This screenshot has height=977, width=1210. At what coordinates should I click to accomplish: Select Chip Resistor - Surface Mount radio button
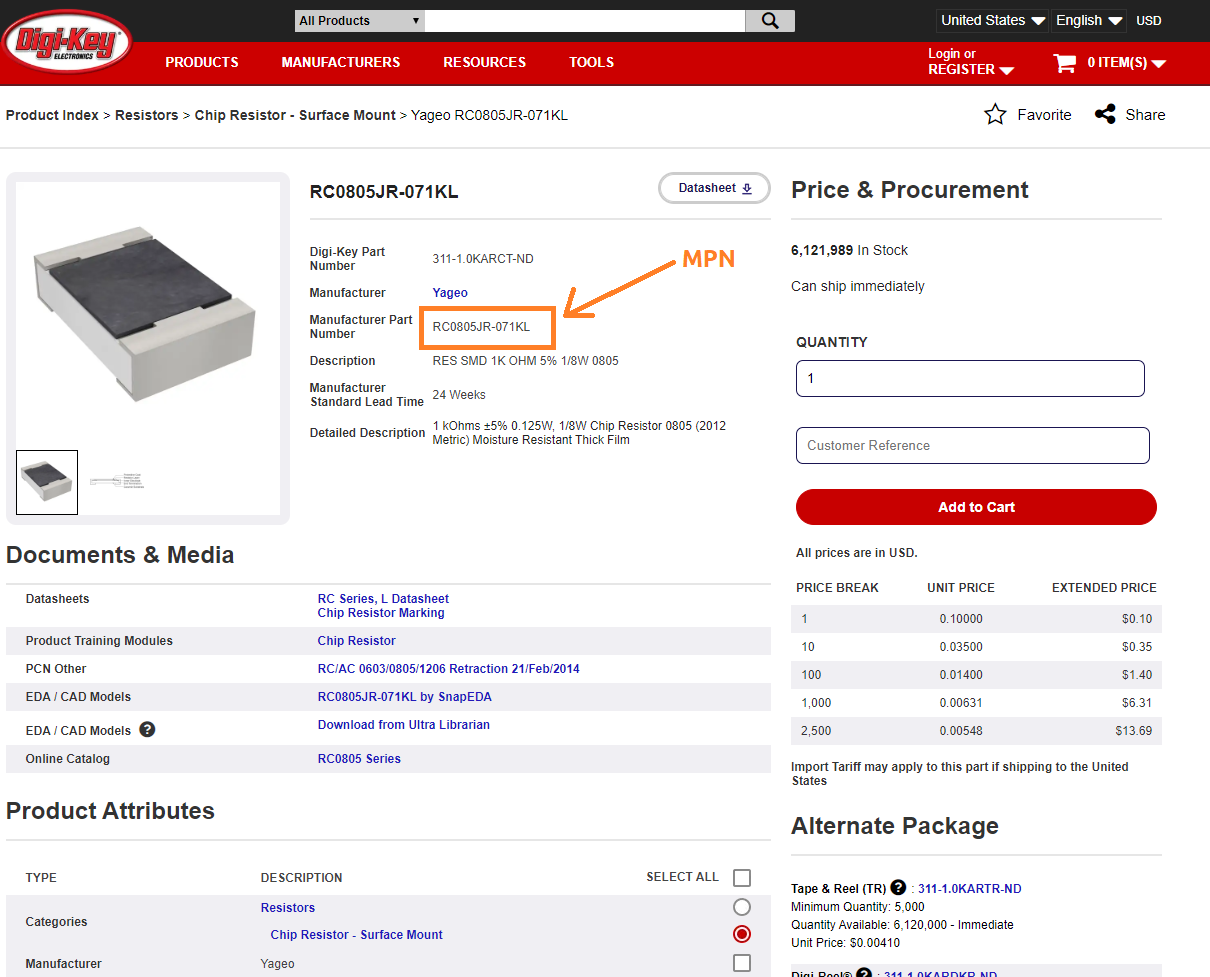tap(742, 934)
